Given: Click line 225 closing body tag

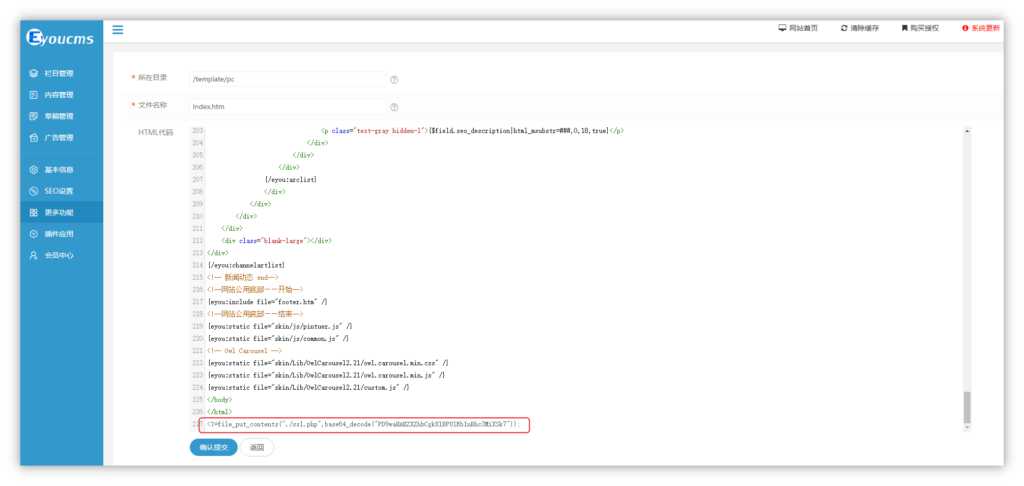Looking at the screenshot, I should (219, 399).
